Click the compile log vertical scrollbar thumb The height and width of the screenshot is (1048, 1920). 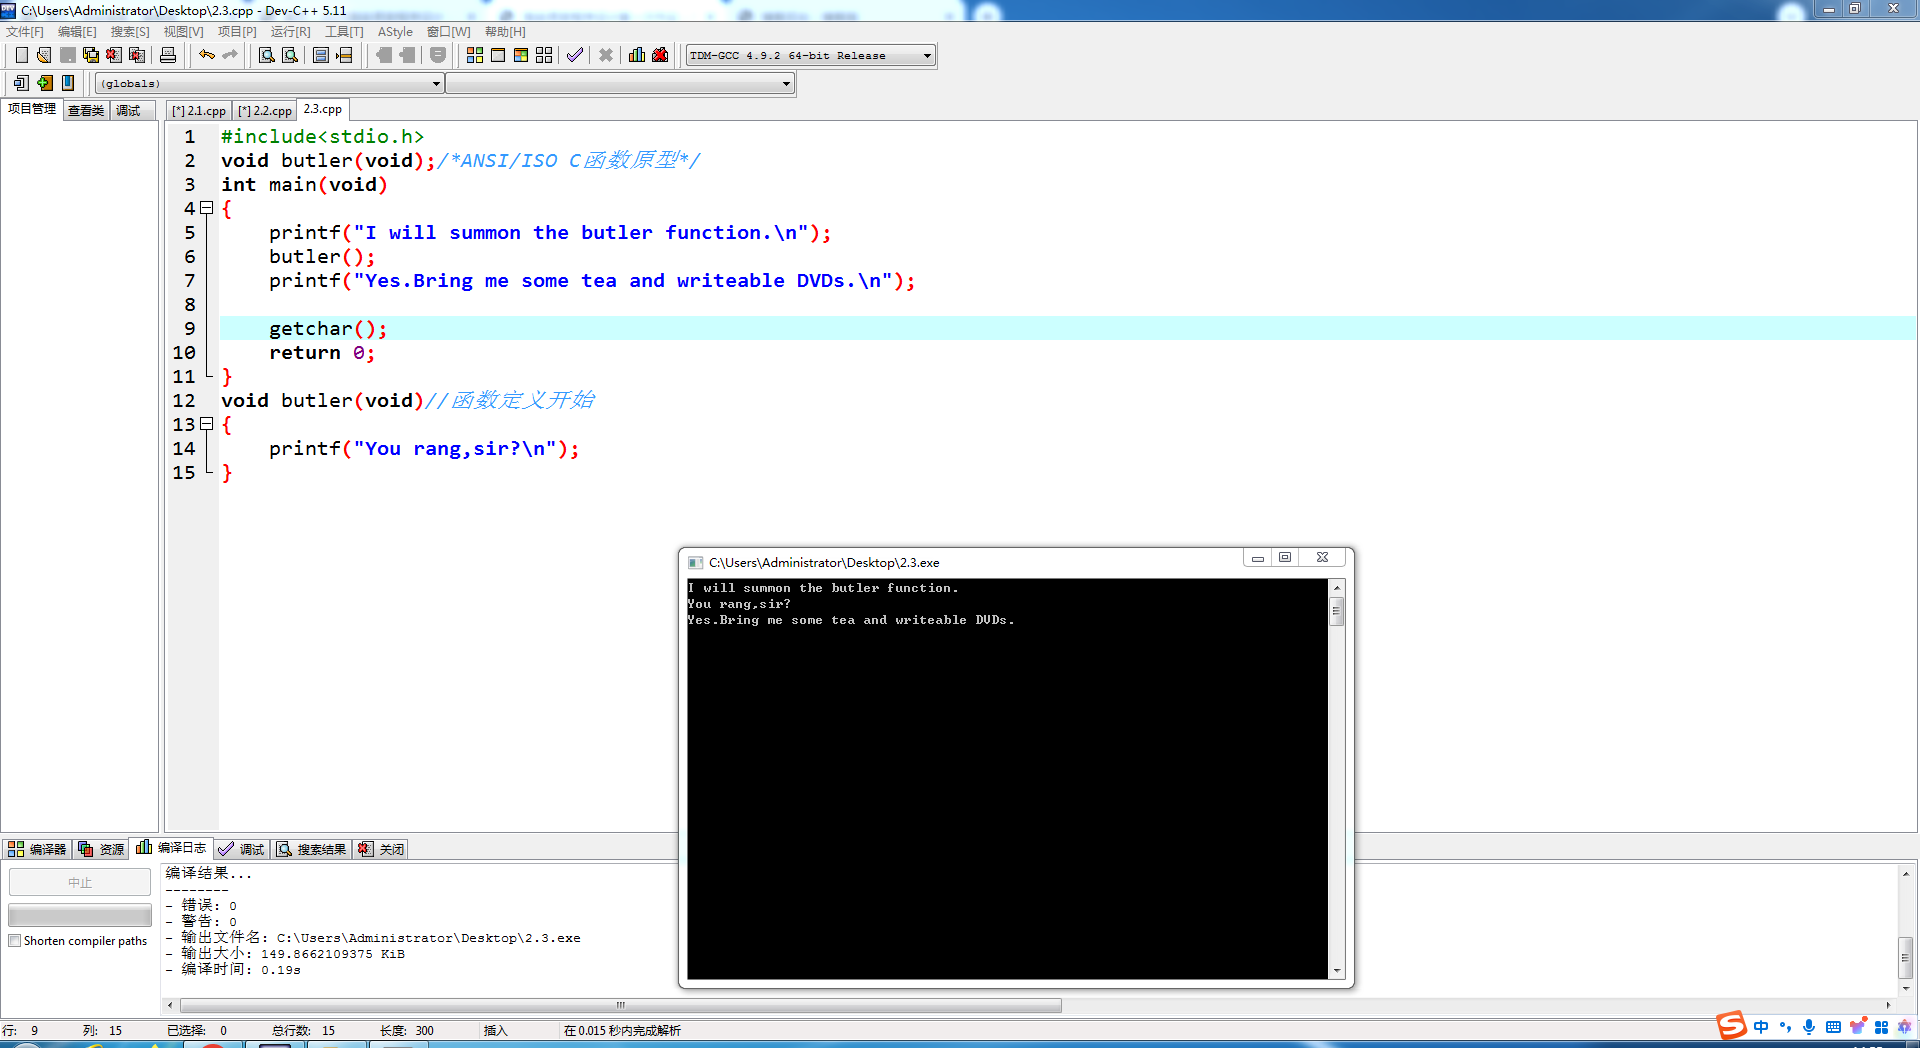1906,957
